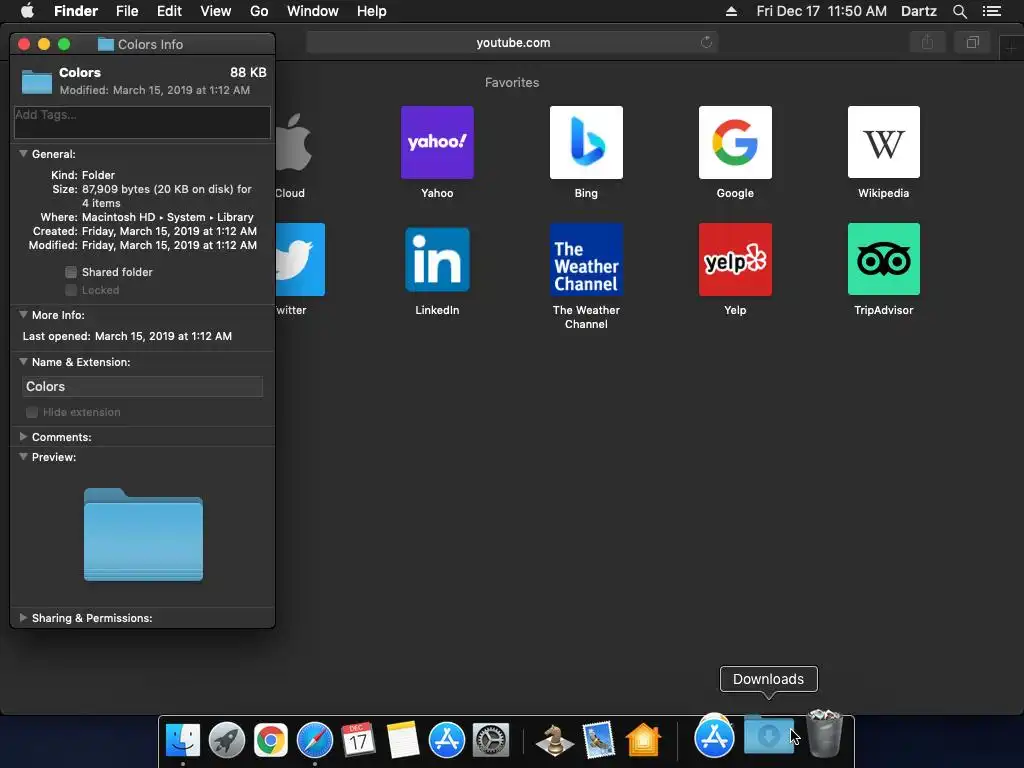Click the youtube.com address bar
The height and width of the screenshot is (768, 1024).
513,42
